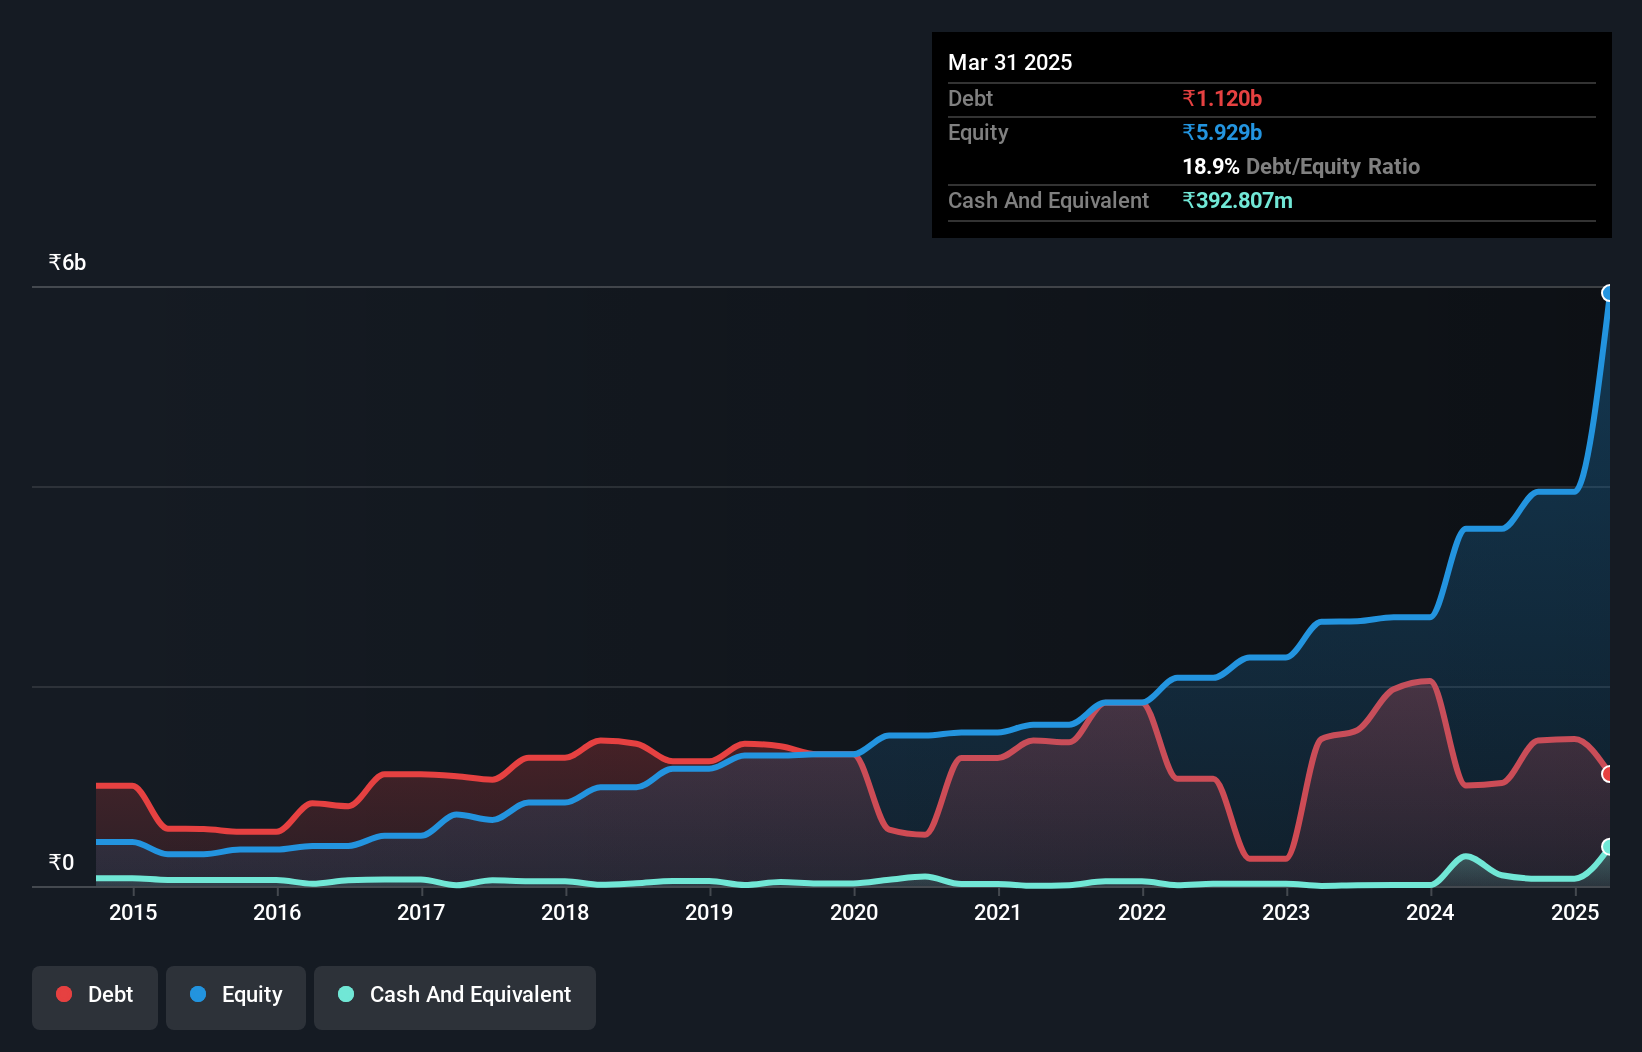Click the 18.9% Debt/Equity Ratio text

pos(1301,166)
